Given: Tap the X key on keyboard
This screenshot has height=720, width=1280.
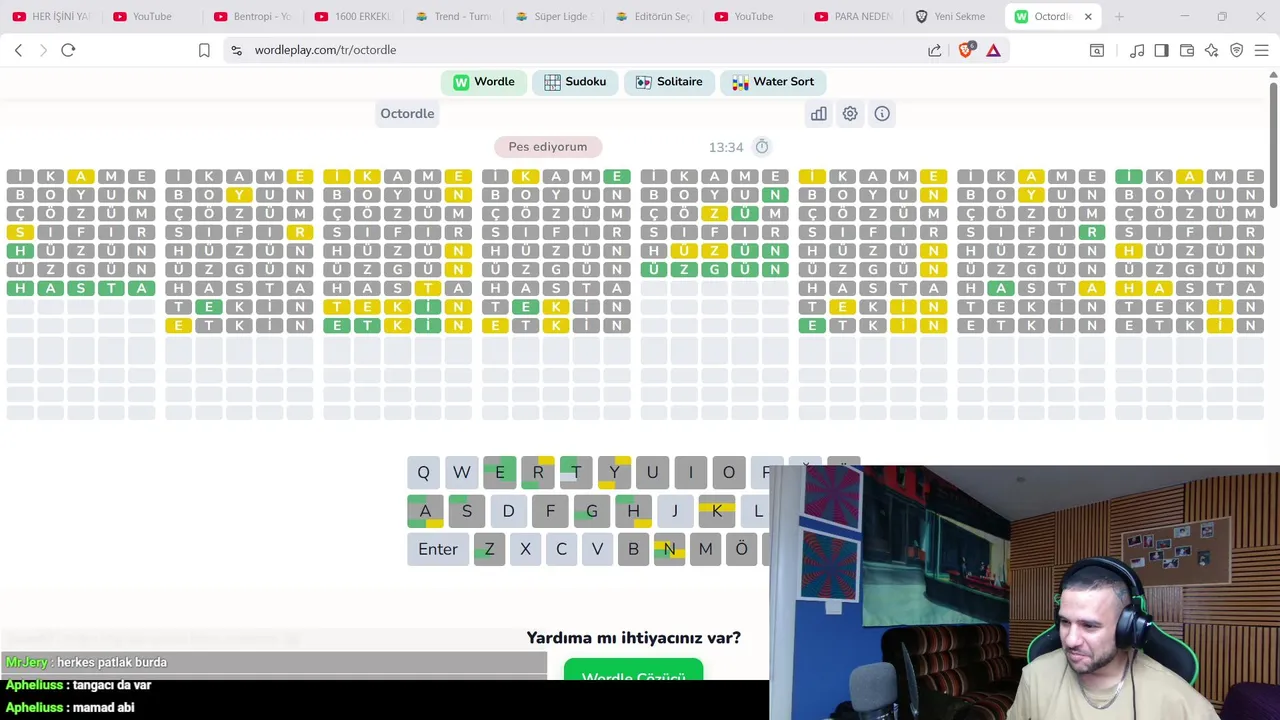Looking at the screenshot, I should pyautogui.click(x=525, y=549).
